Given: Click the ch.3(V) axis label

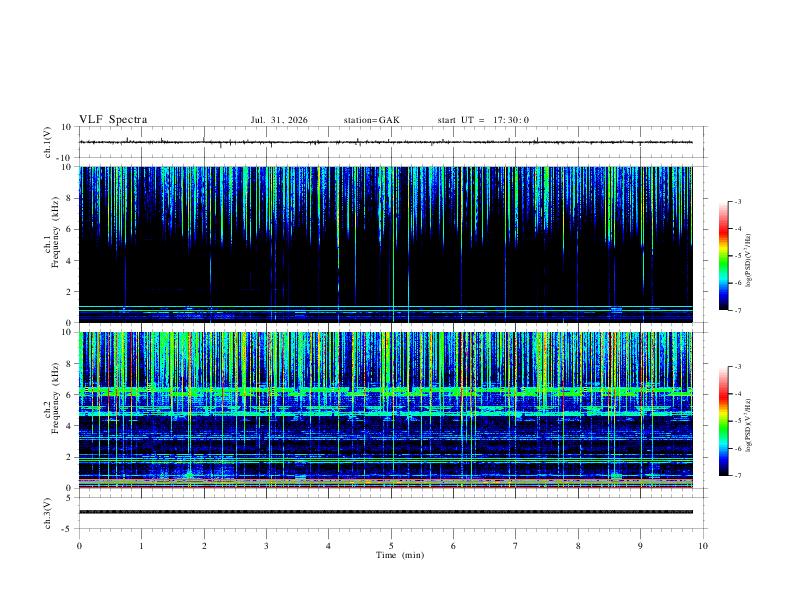Looking at the screenshot, I should point(48,513).
